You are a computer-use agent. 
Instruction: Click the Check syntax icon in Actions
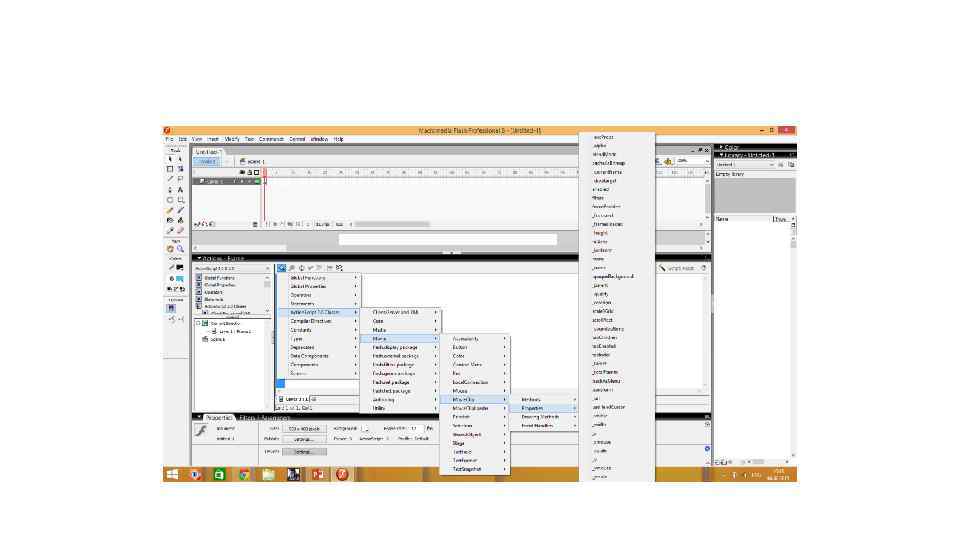click(x=310, y=268)
